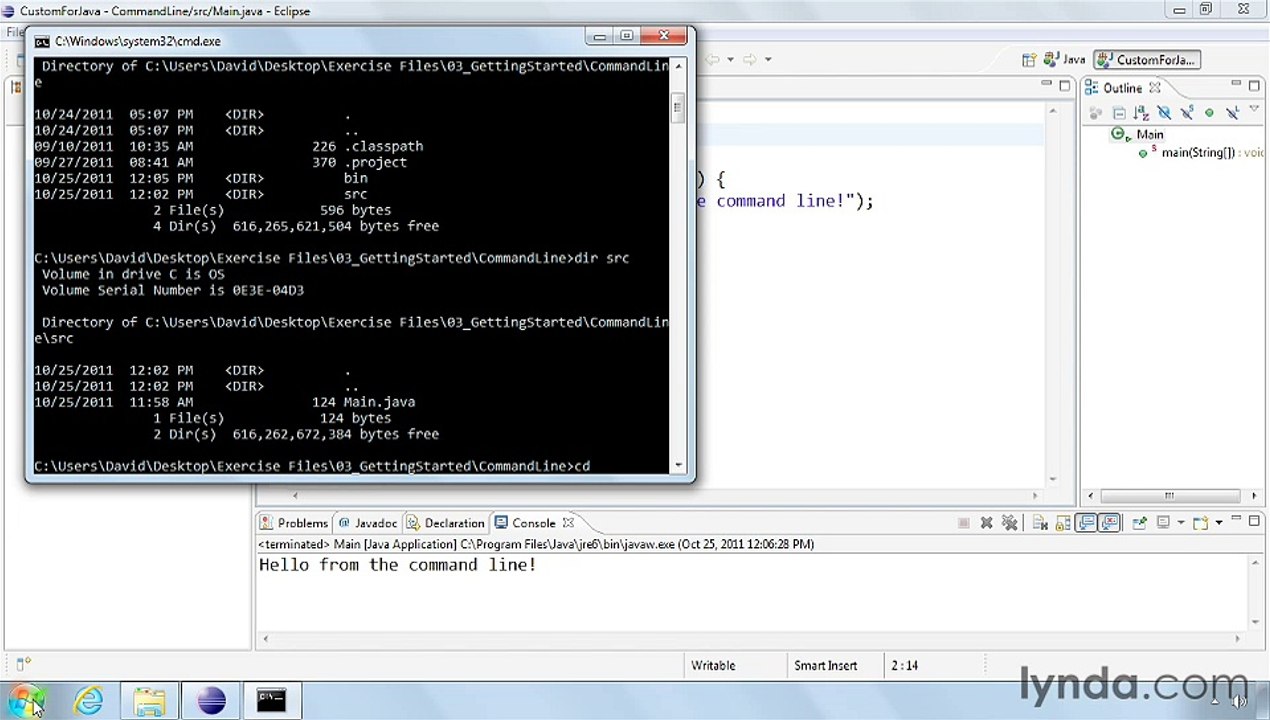1270x720 pixels.
Task: Click the terminated Main launch label
Action: [536, 544]
